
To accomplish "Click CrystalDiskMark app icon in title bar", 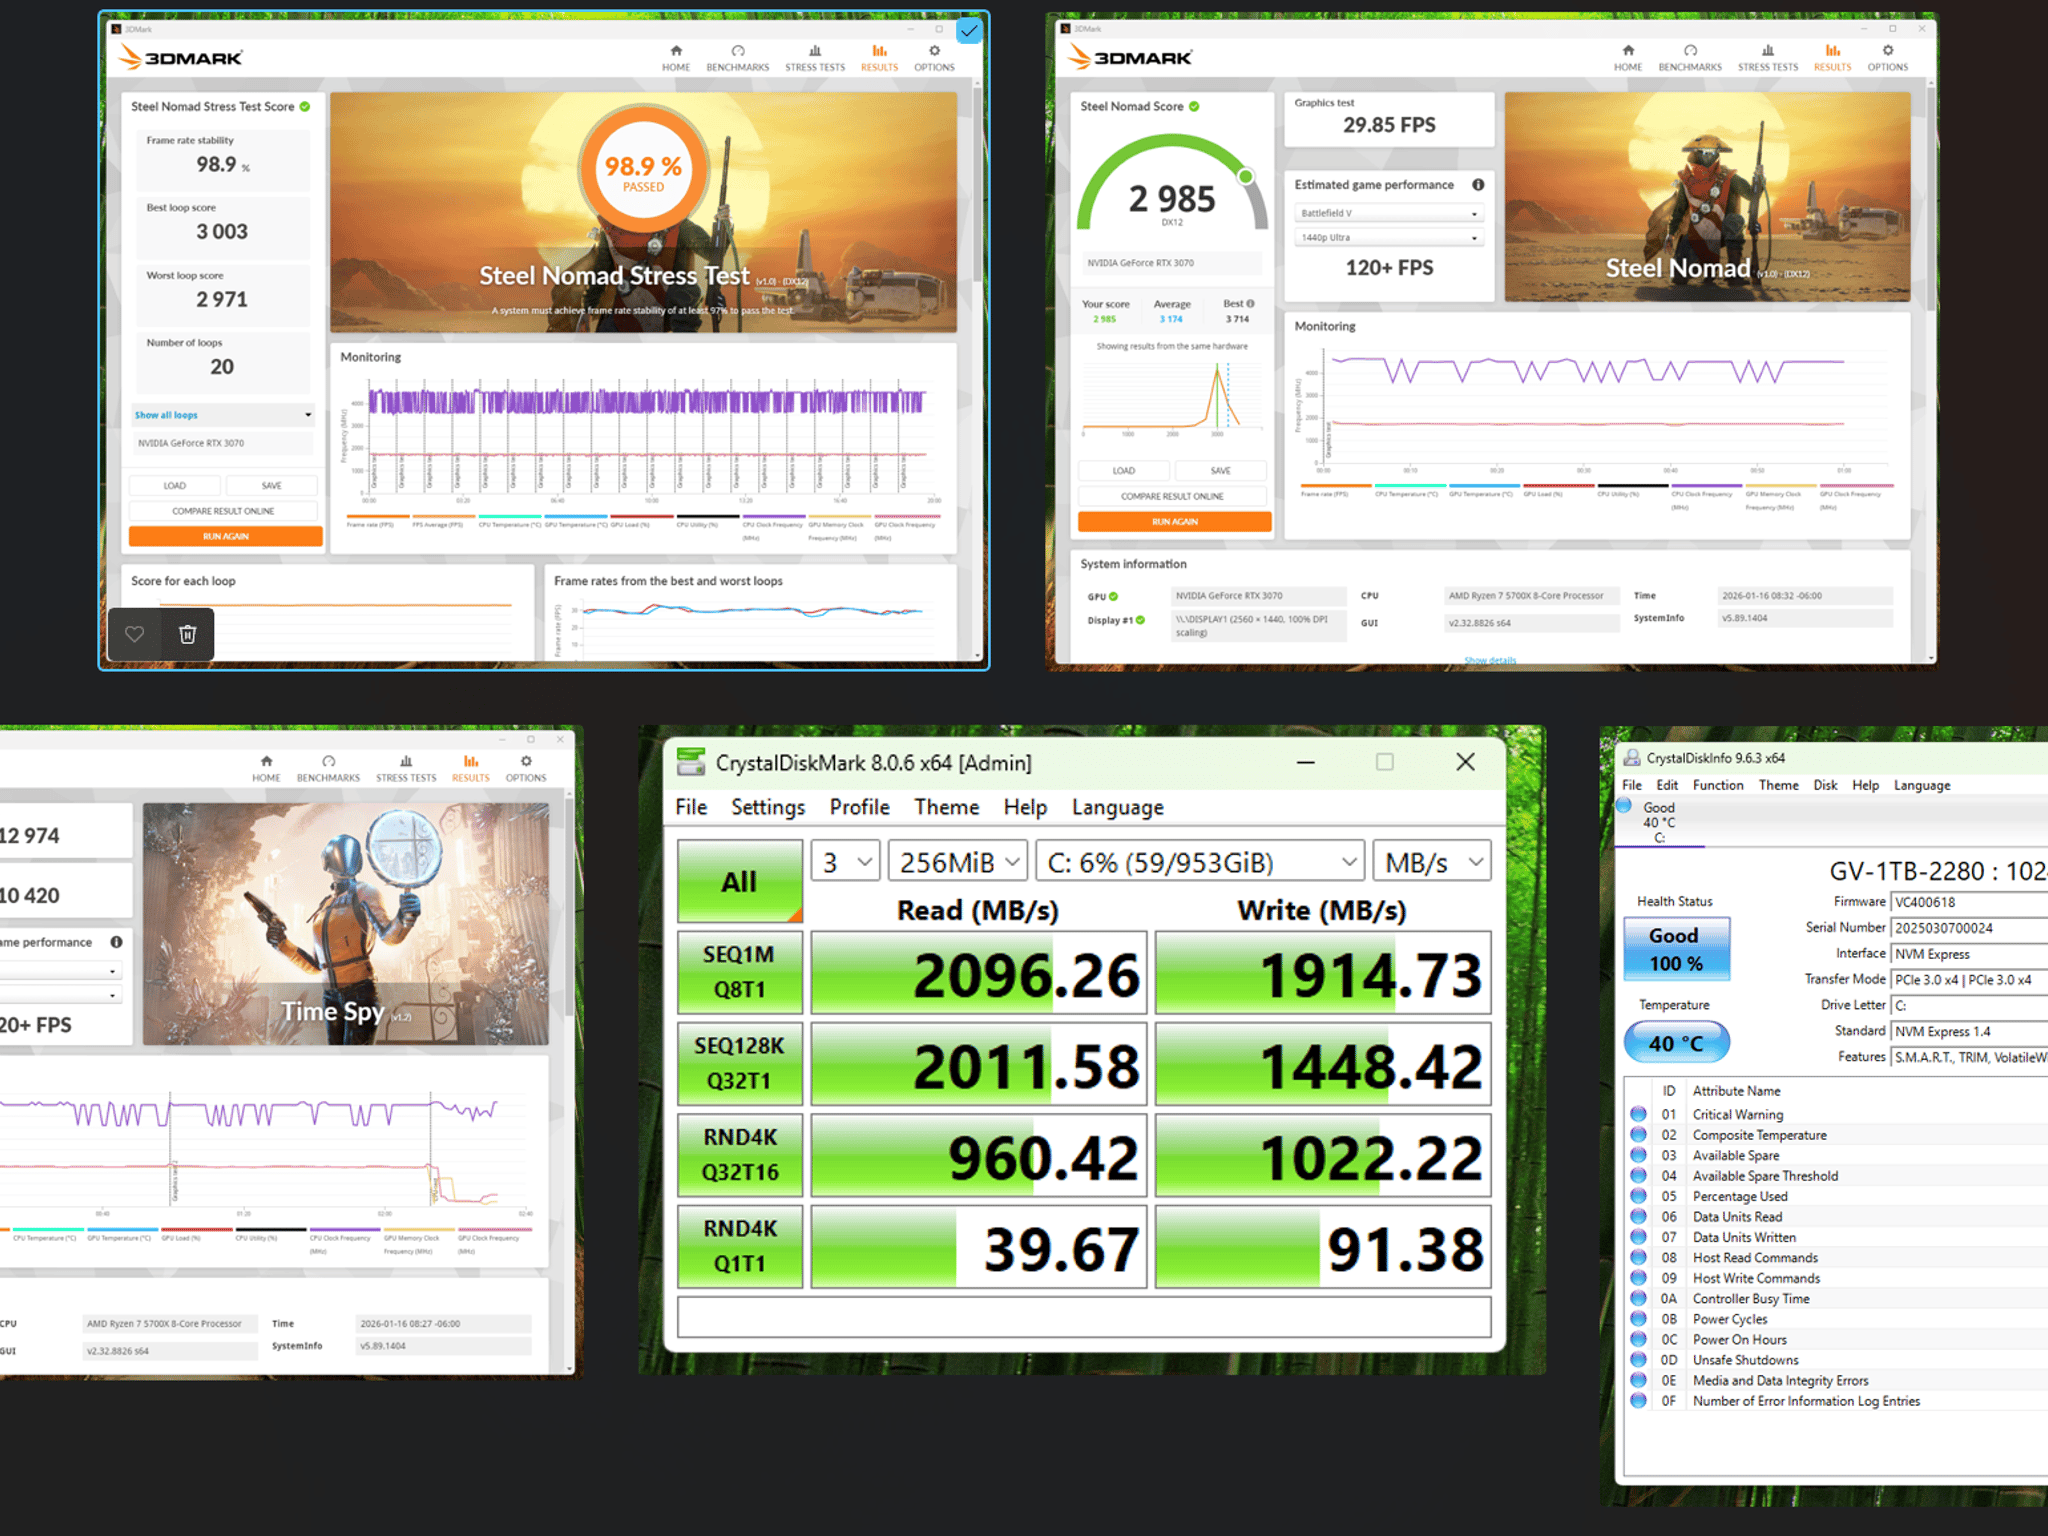I will [x=690, y=762].
